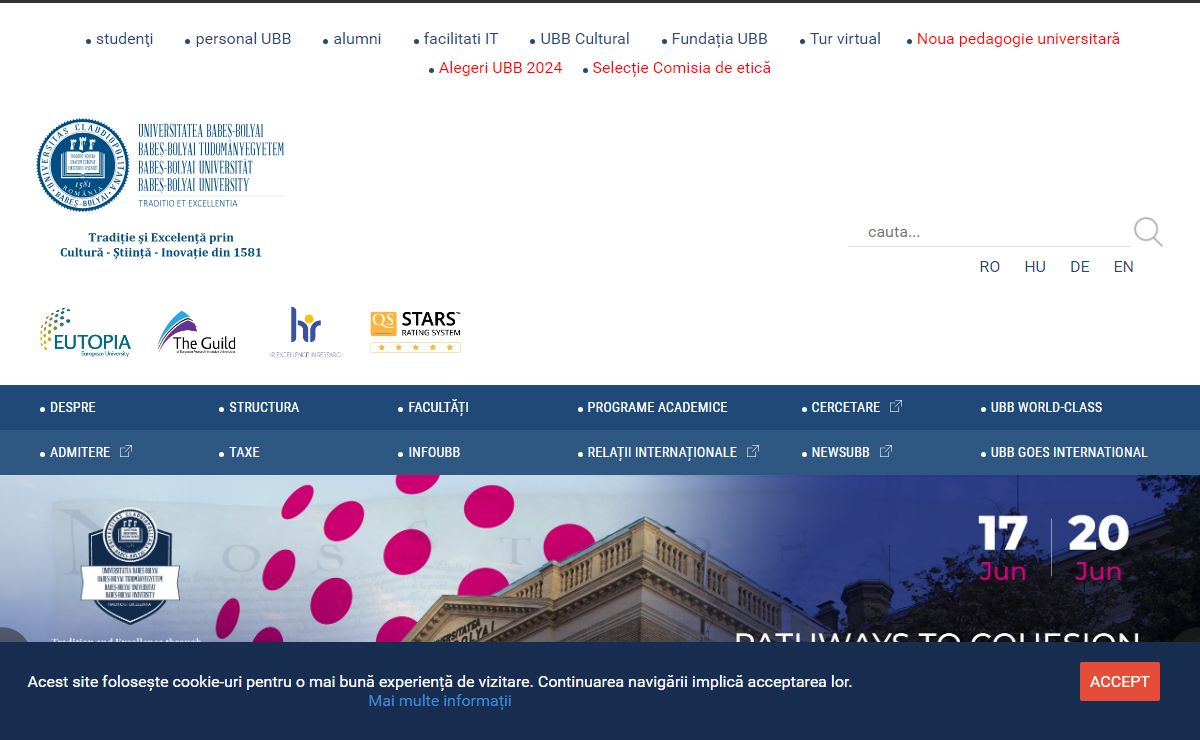Click external link icon next to RELAȚII INTERNAȚIONALE
Viewport: 1200px width, 740px height.
(x=753, y=451)
